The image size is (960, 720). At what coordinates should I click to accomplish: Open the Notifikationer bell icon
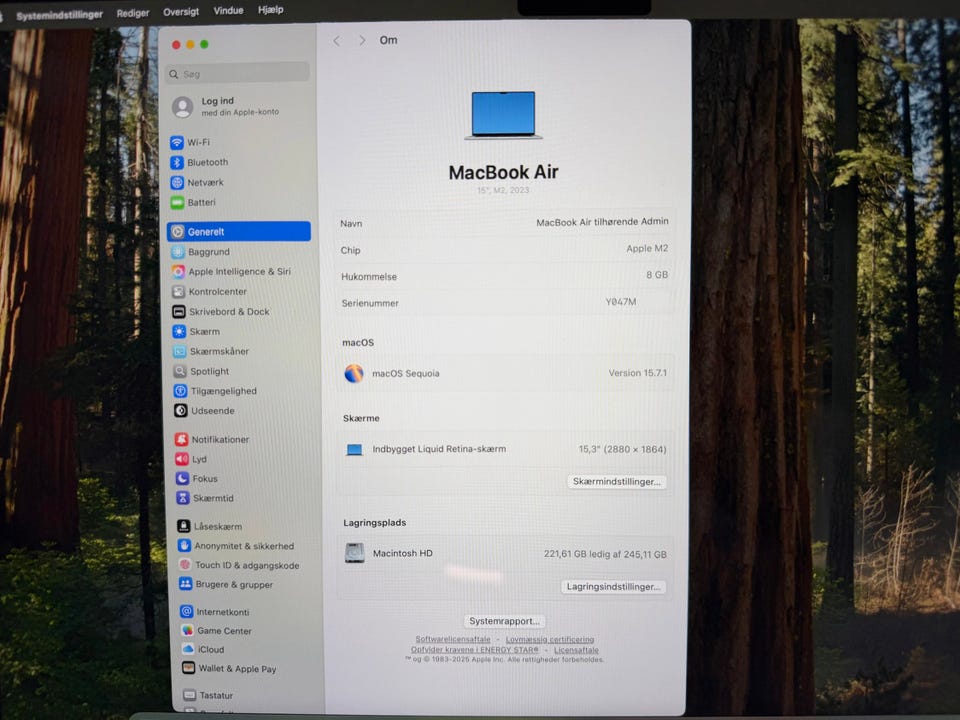(181, 439)
